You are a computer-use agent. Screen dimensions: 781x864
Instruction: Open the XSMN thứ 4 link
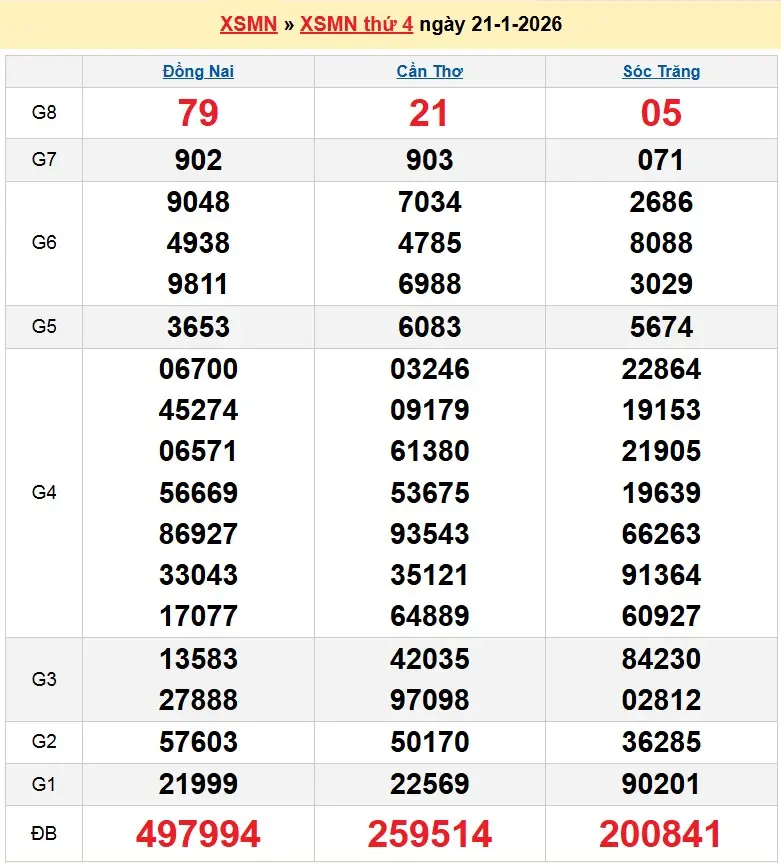(356, 24)
